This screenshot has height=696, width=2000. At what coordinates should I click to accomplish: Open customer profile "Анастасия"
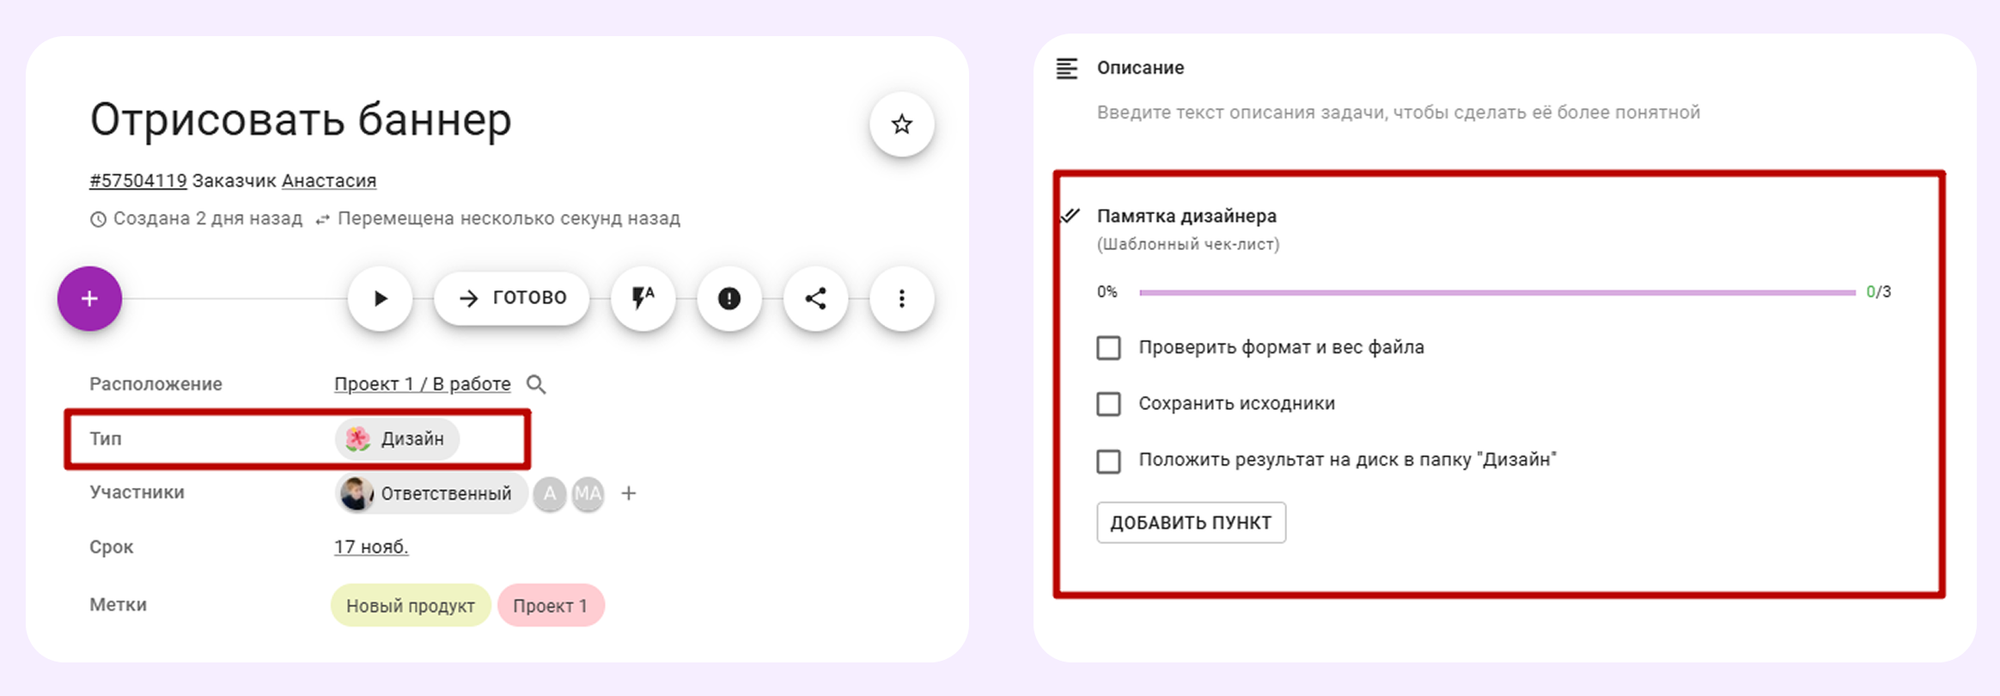point(331,180)
